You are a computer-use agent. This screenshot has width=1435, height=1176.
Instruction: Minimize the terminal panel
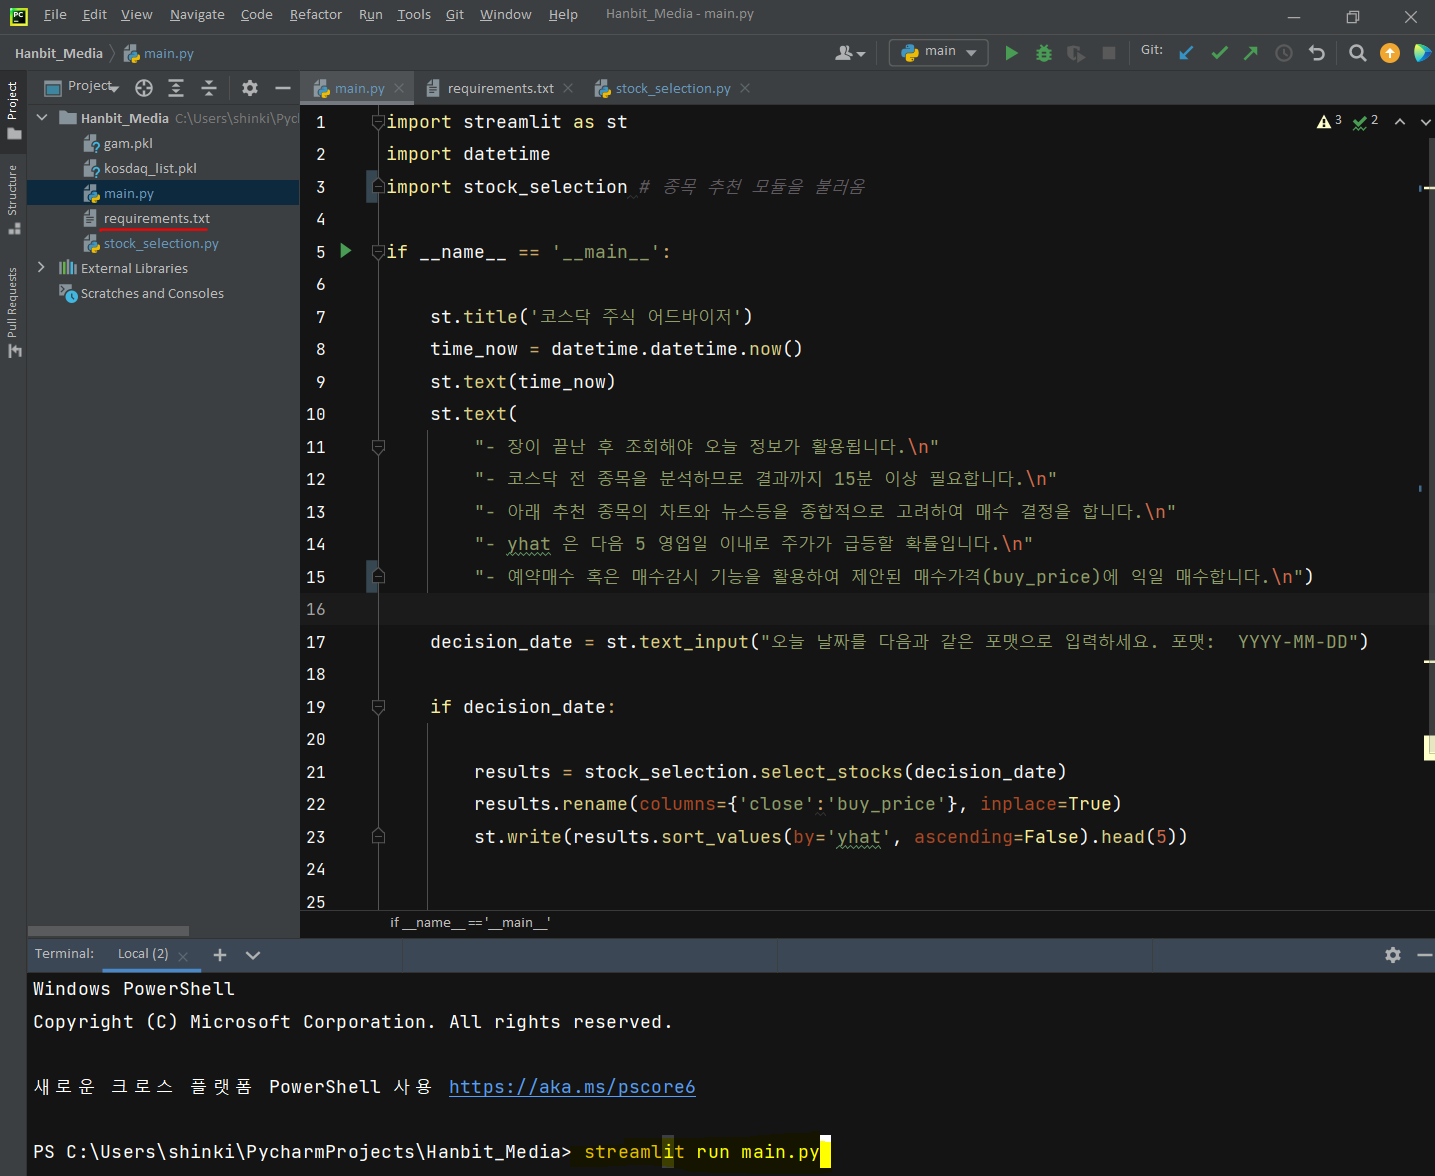pos(1425,955)
